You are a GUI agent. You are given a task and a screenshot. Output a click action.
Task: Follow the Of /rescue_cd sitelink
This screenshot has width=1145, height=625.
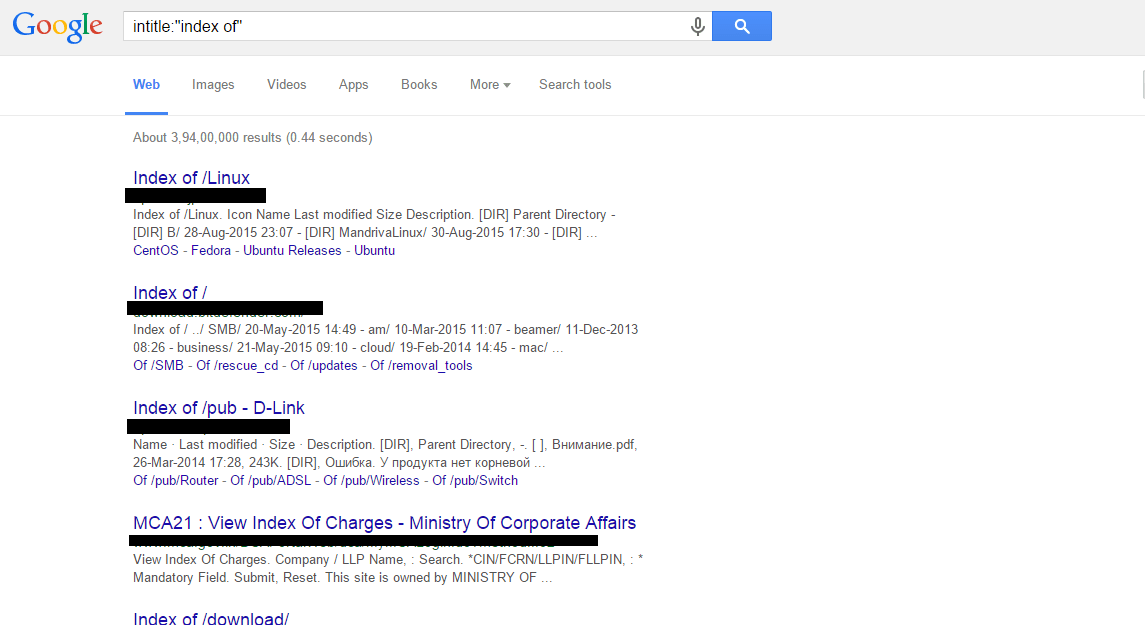237,366
